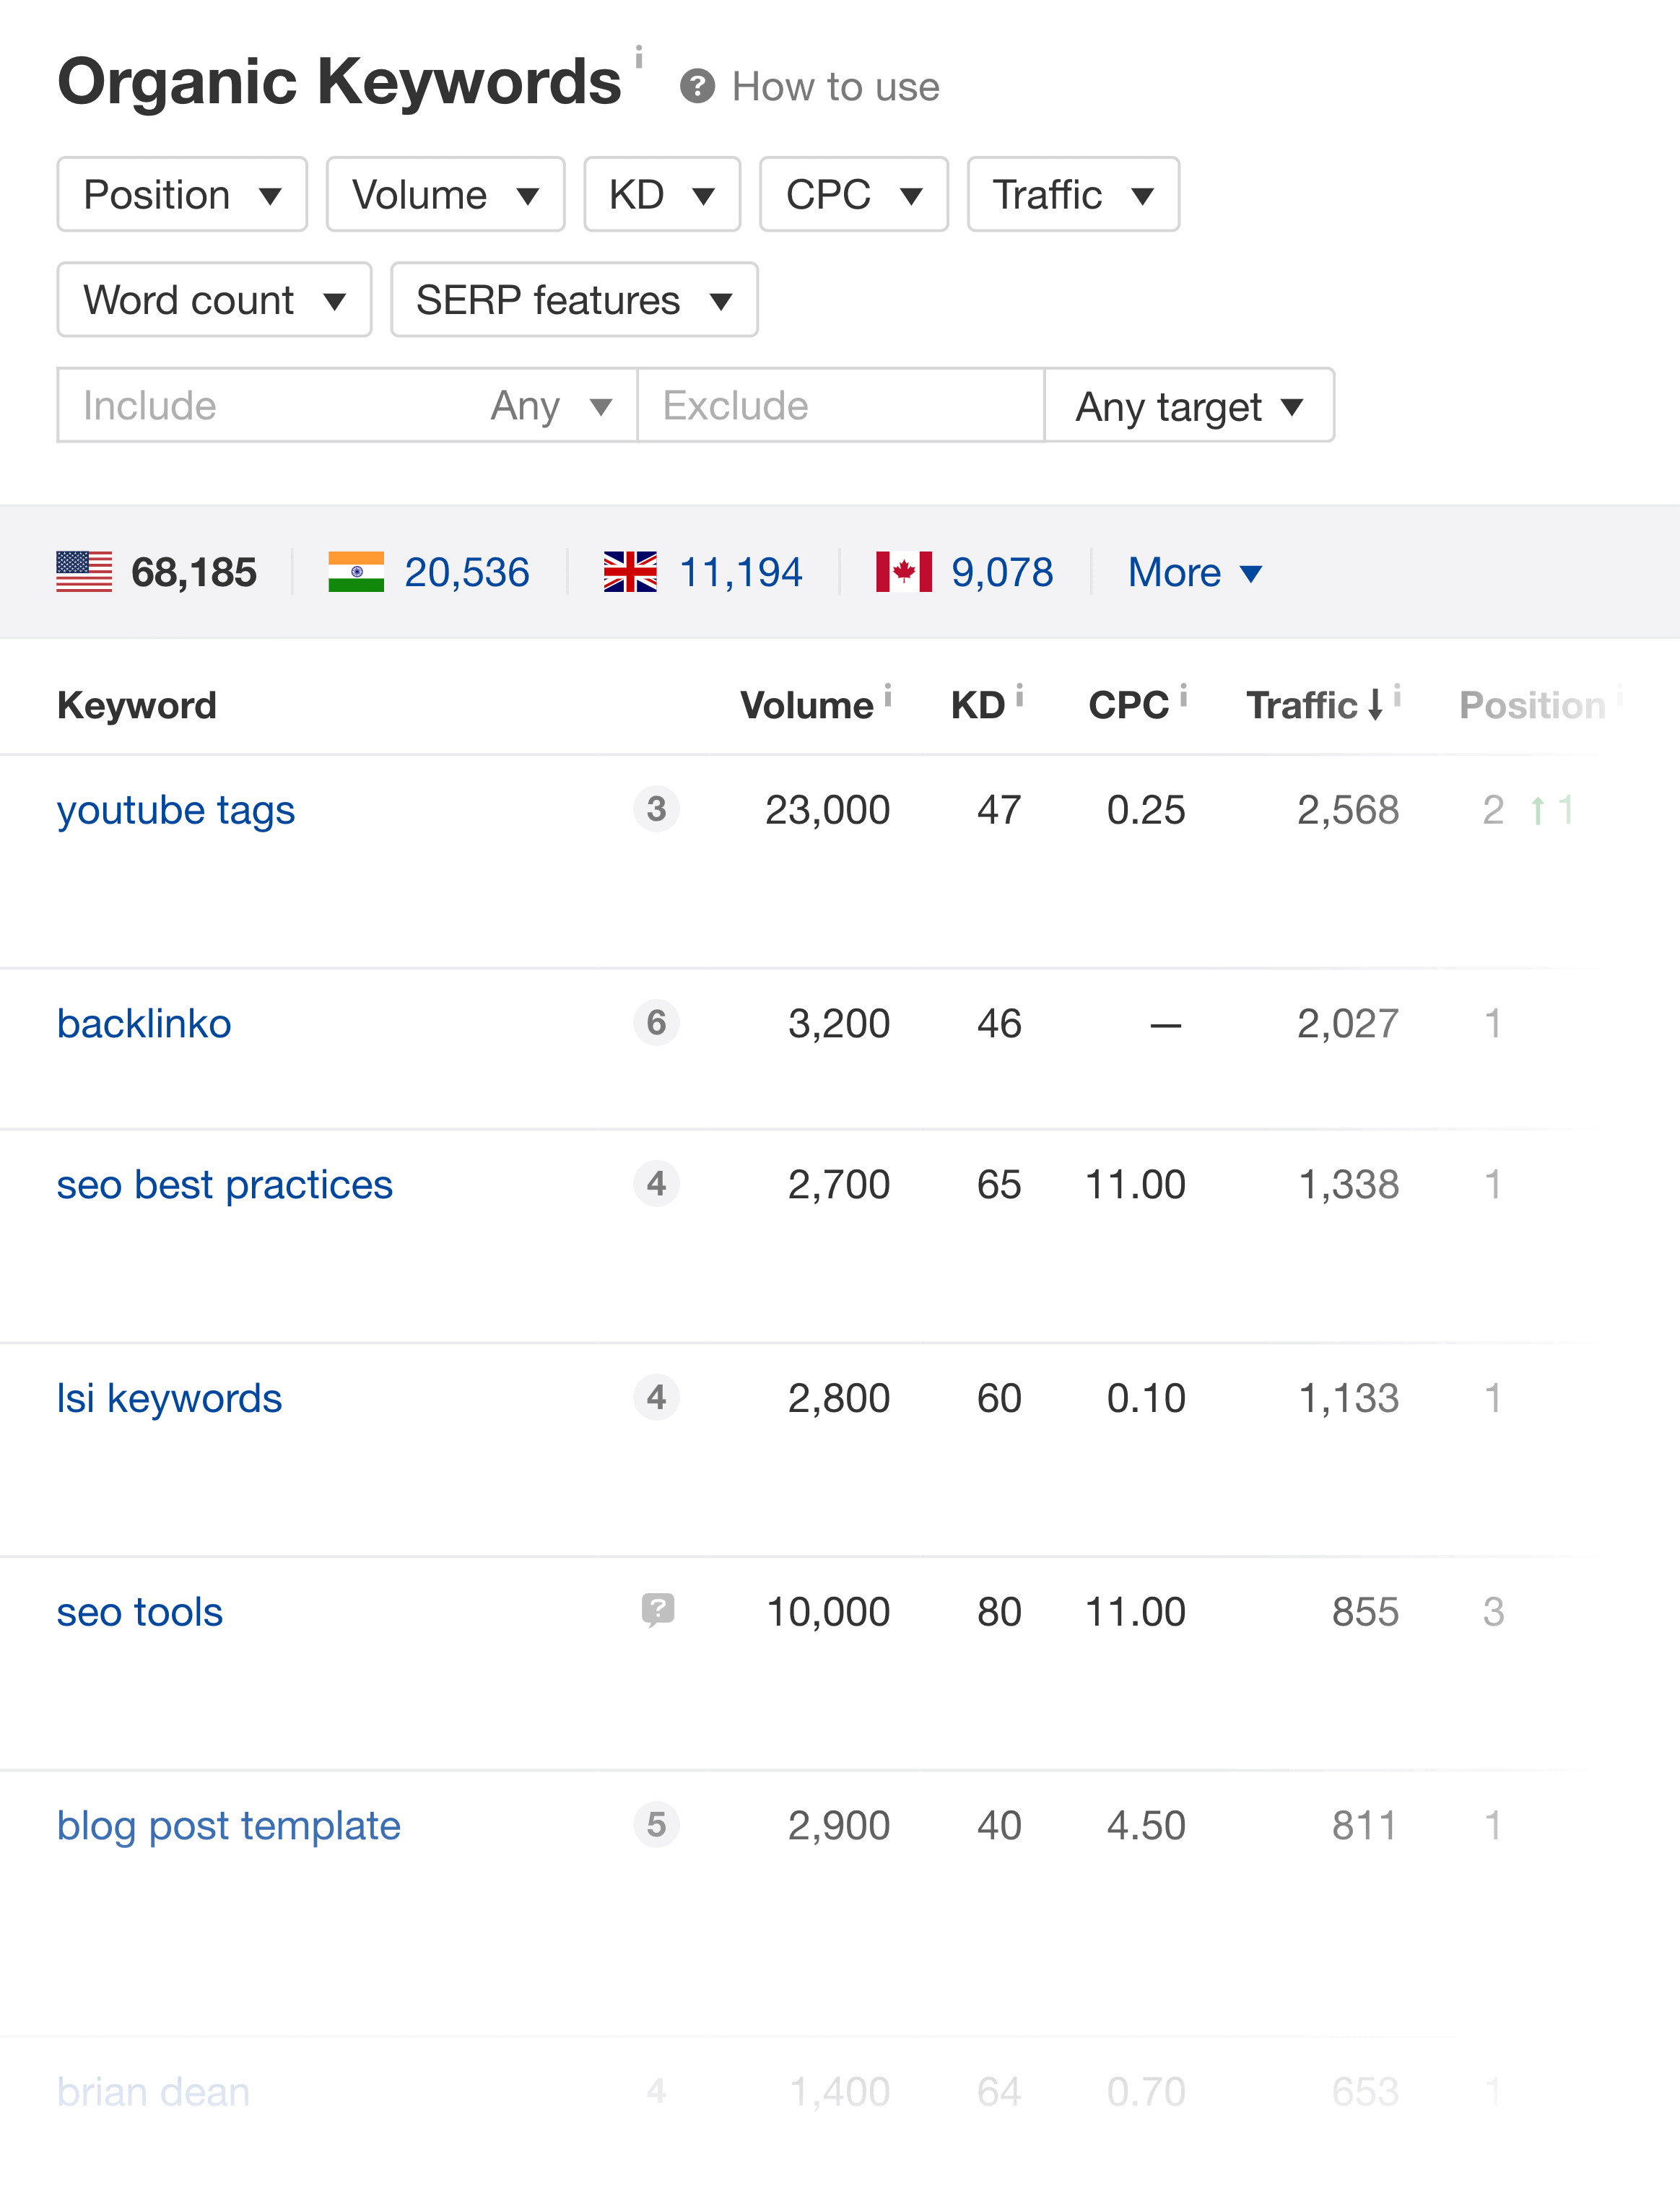Open SERP features badge 5 for blog post template

(x=656, y=1825)
